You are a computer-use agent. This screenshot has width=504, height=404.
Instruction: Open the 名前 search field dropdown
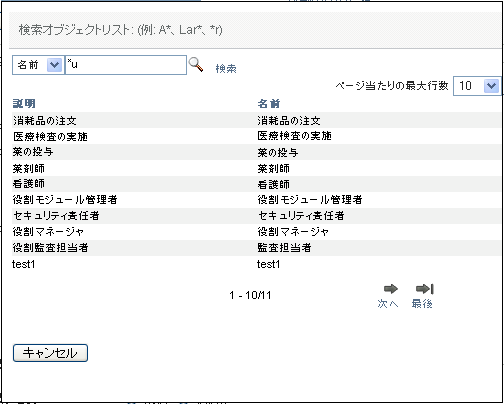coord(38,65)
